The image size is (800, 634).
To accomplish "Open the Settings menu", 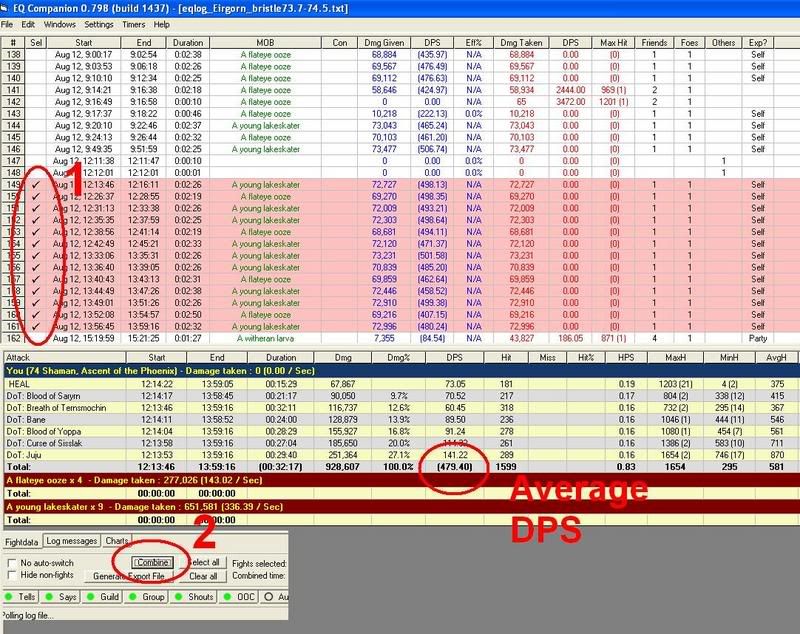I will click(x=99, y=24).
